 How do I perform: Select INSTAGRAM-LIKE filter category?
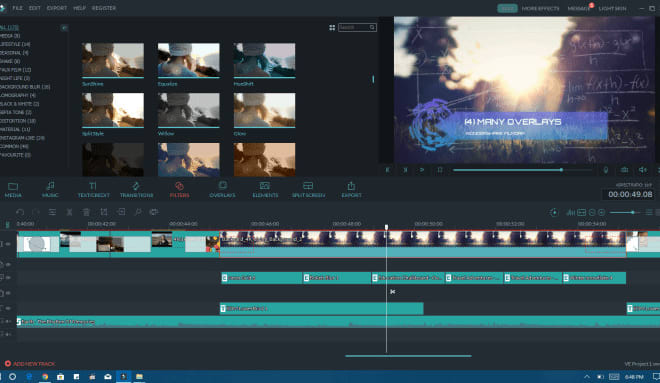coord(23,138)
